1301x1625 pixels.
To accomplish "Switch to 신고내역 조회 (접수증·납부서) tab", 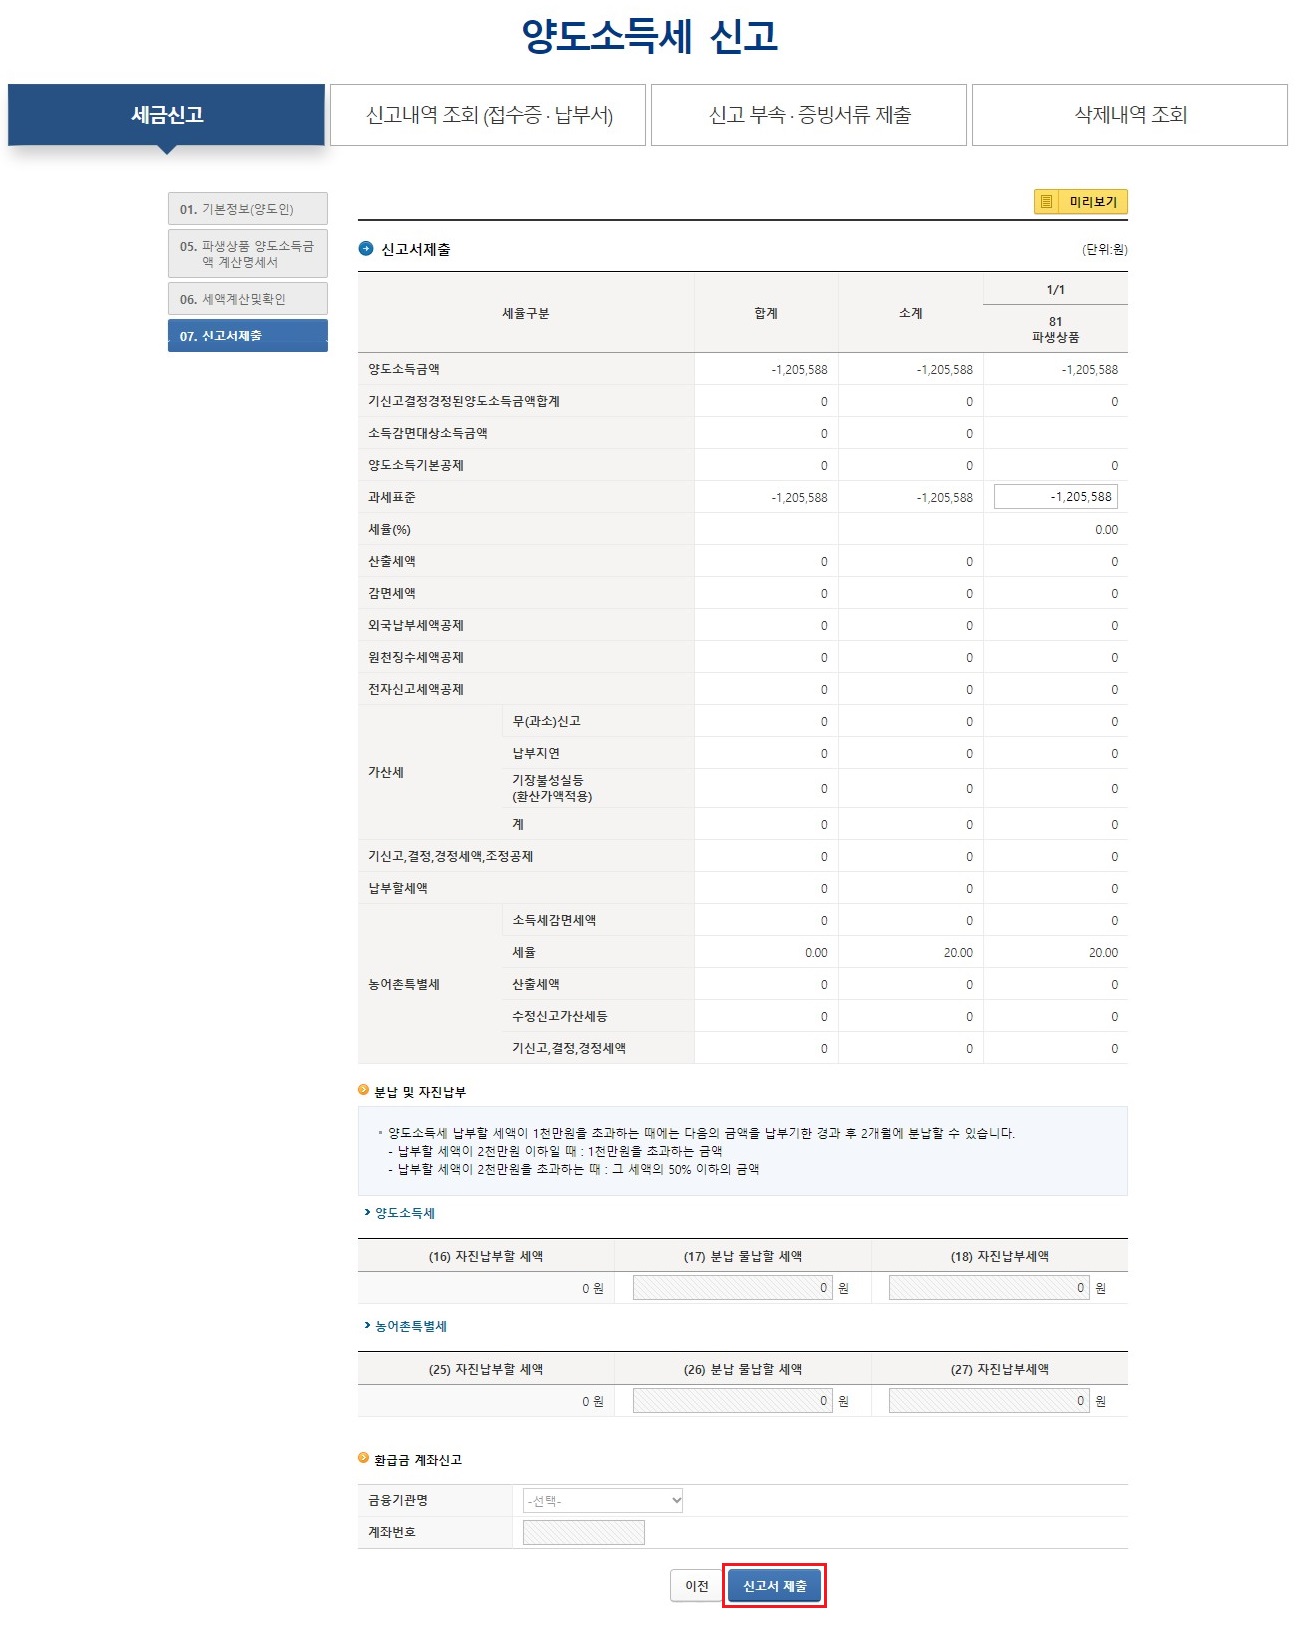I will [488, 115].
